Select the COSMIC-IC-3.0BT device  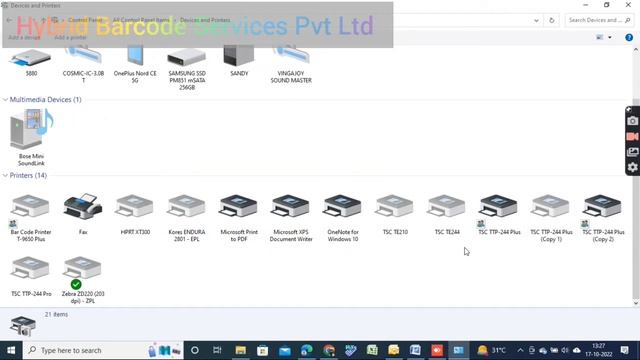(83, 65)
